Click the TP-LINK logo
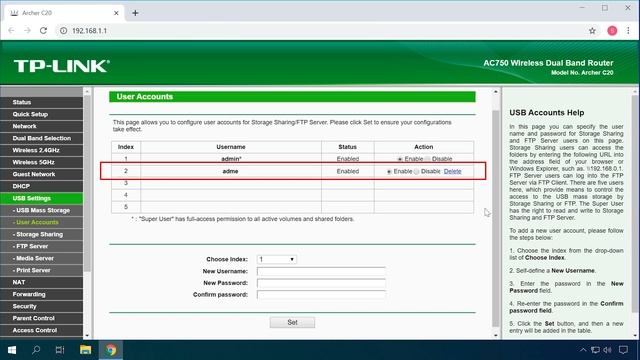This screenshot has height=360, width=640. click(x=62, y=66)
